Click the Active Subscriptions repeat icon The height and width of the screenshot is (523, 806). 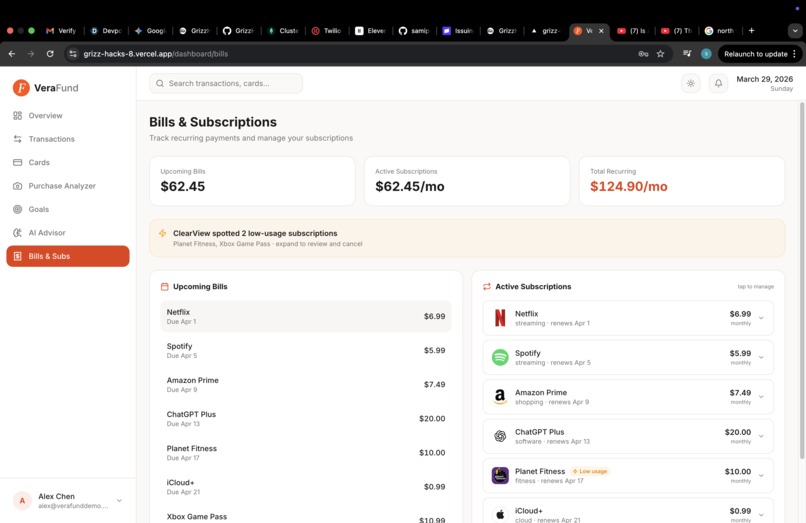tap(487, 286)
